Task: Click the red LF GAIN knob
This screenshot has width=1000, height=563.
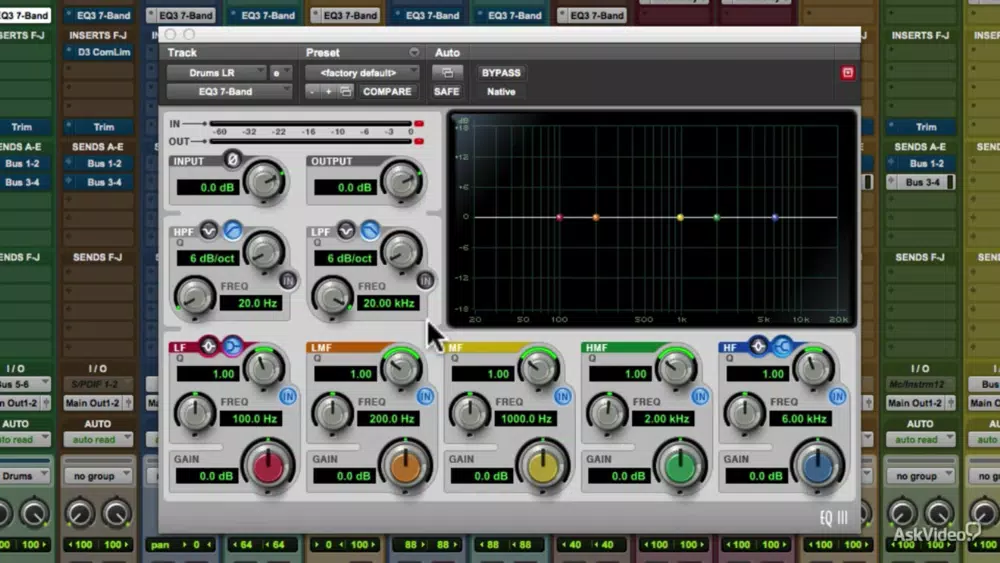Action: 268,467
